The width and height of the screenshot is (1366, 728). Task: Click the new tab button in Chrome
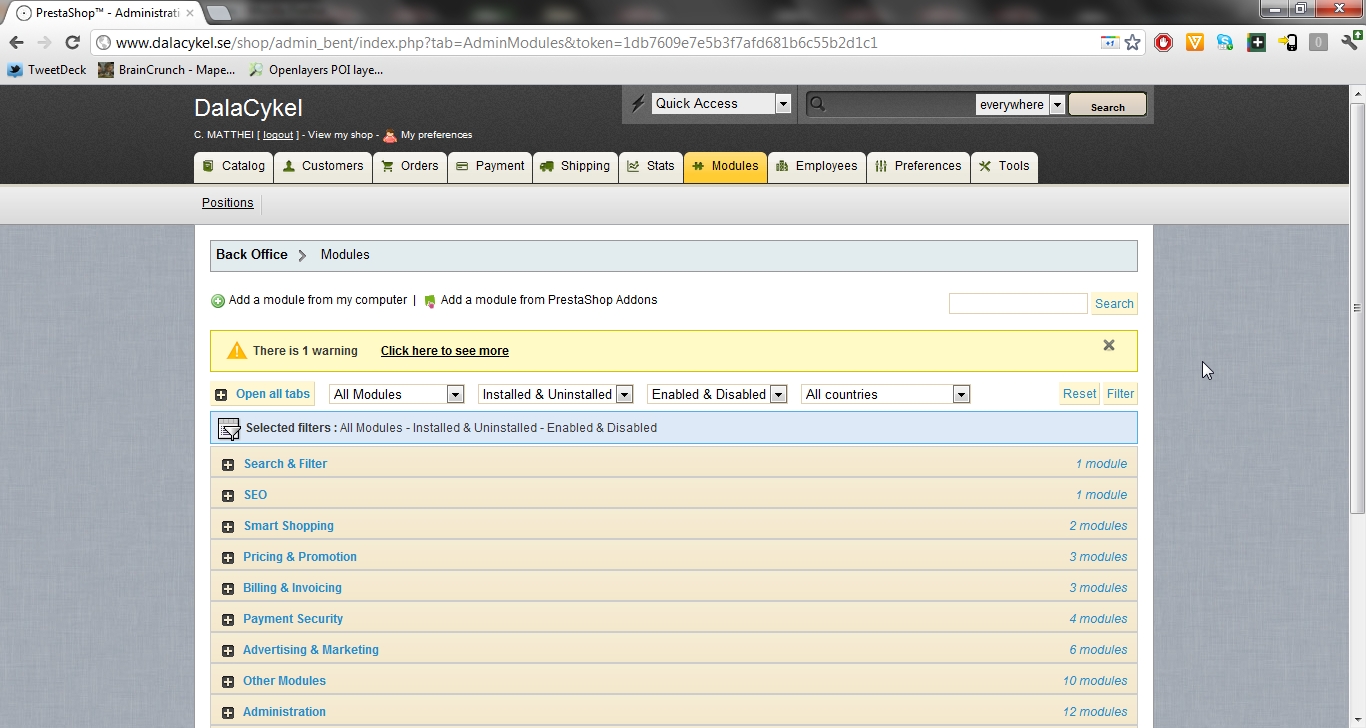coord(218,13)
